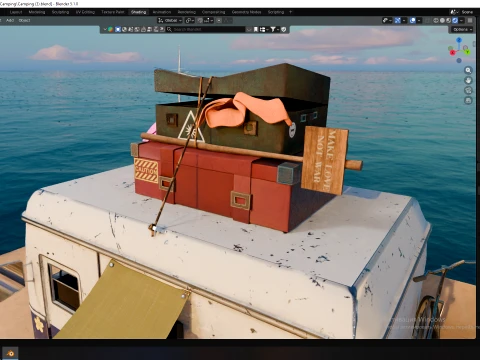
Task: Add a new workspace with plus button
Action: click(290, 12)
